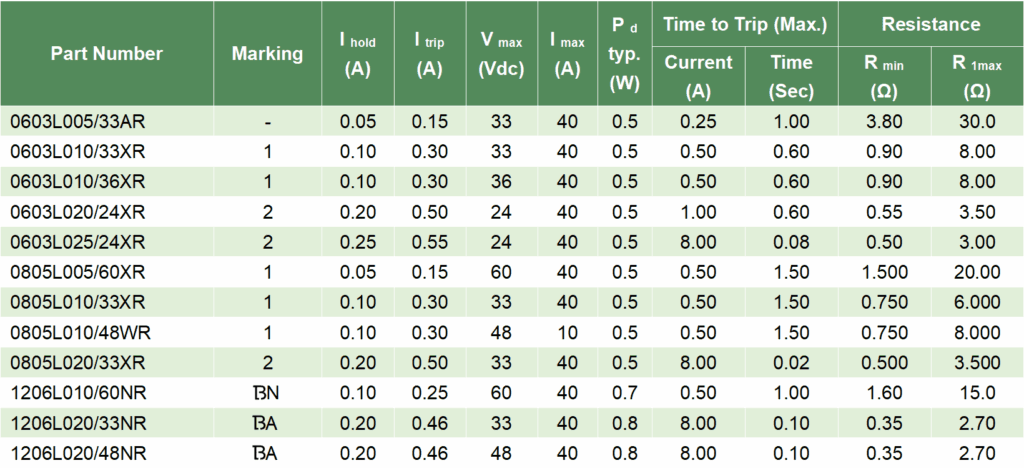Click the I hold (A) column header
This screenshot has width=1024, height=468.
tap(358, 55)
